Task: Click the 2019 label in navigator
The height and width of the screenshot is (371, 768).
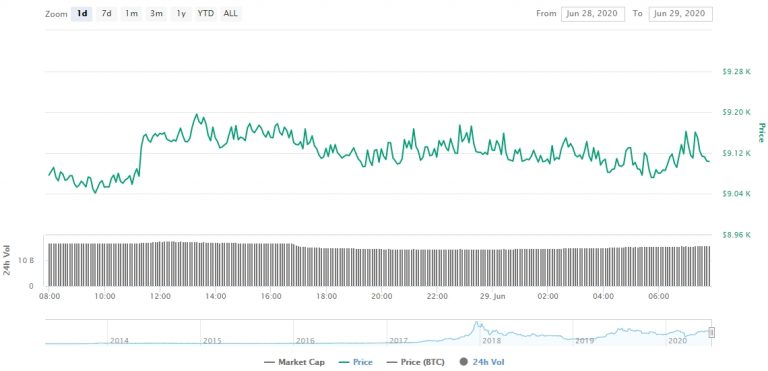Action: pyautogui.click(x=584, y=340)
